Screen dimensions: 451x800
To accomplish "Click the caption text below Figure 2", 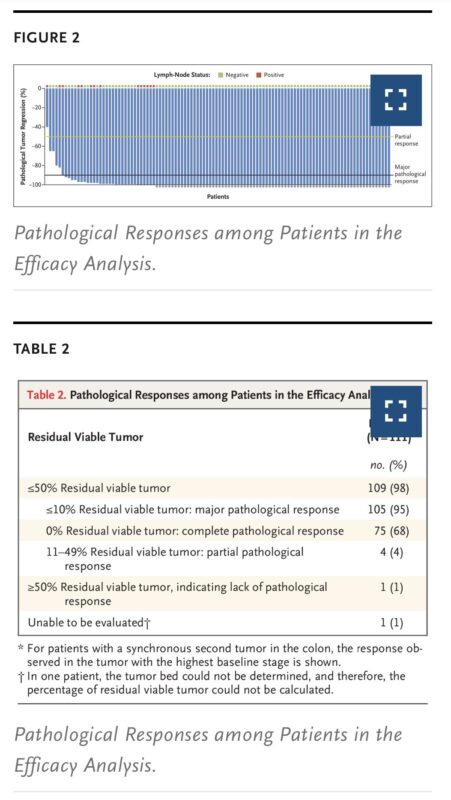I will (x=208, y=248).
